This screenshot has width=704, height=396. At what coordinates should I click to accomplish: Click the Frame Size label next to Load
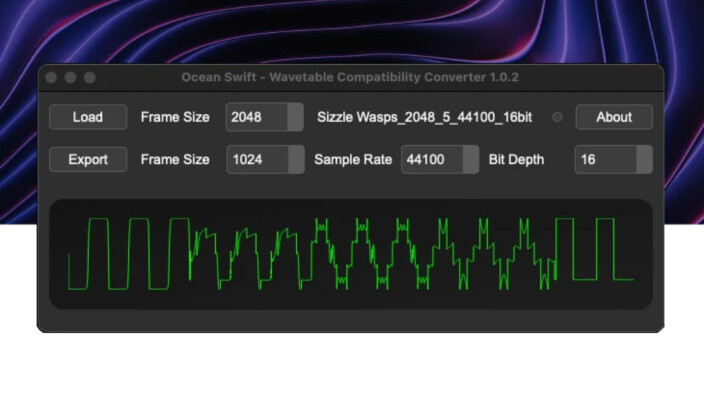click(175, 117)
